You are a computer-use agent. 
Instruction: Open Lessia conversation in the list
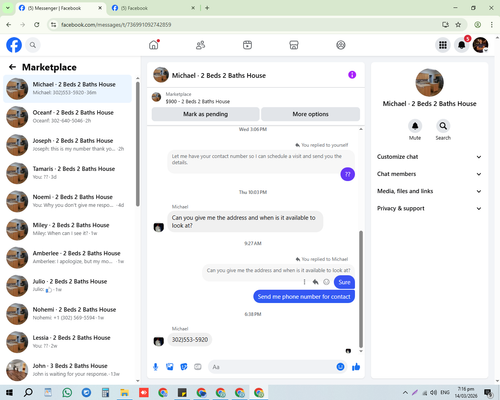68,342
